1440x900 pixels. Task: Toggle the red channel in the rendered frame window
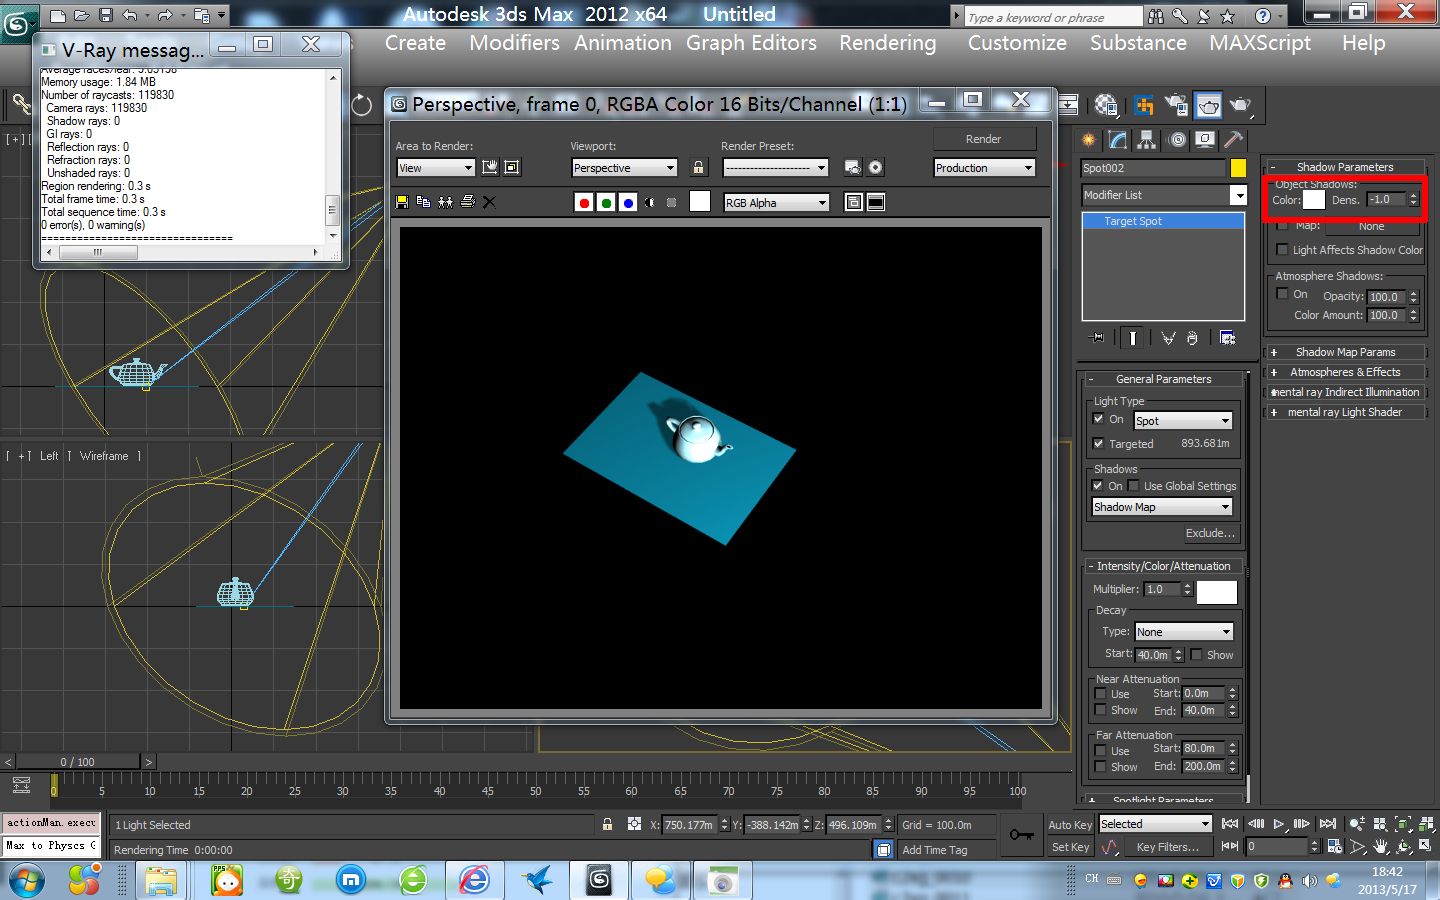click(x=585, y=202)
